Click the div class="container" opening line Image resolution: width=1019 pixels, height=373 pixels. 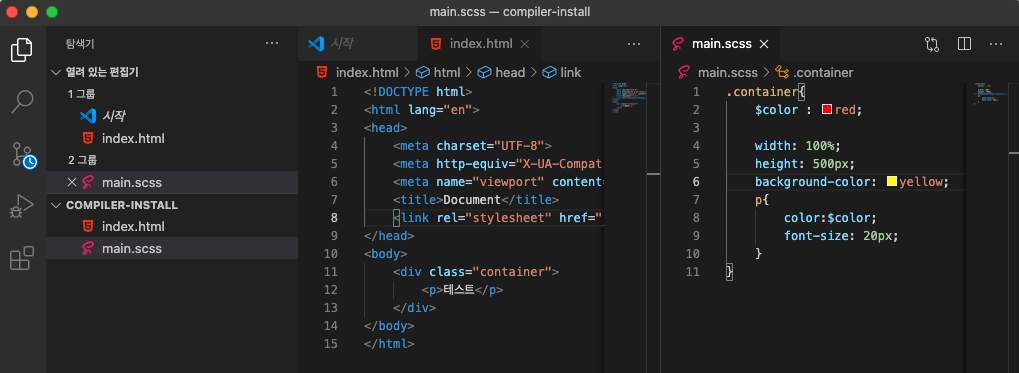click(x=476, y=272)
